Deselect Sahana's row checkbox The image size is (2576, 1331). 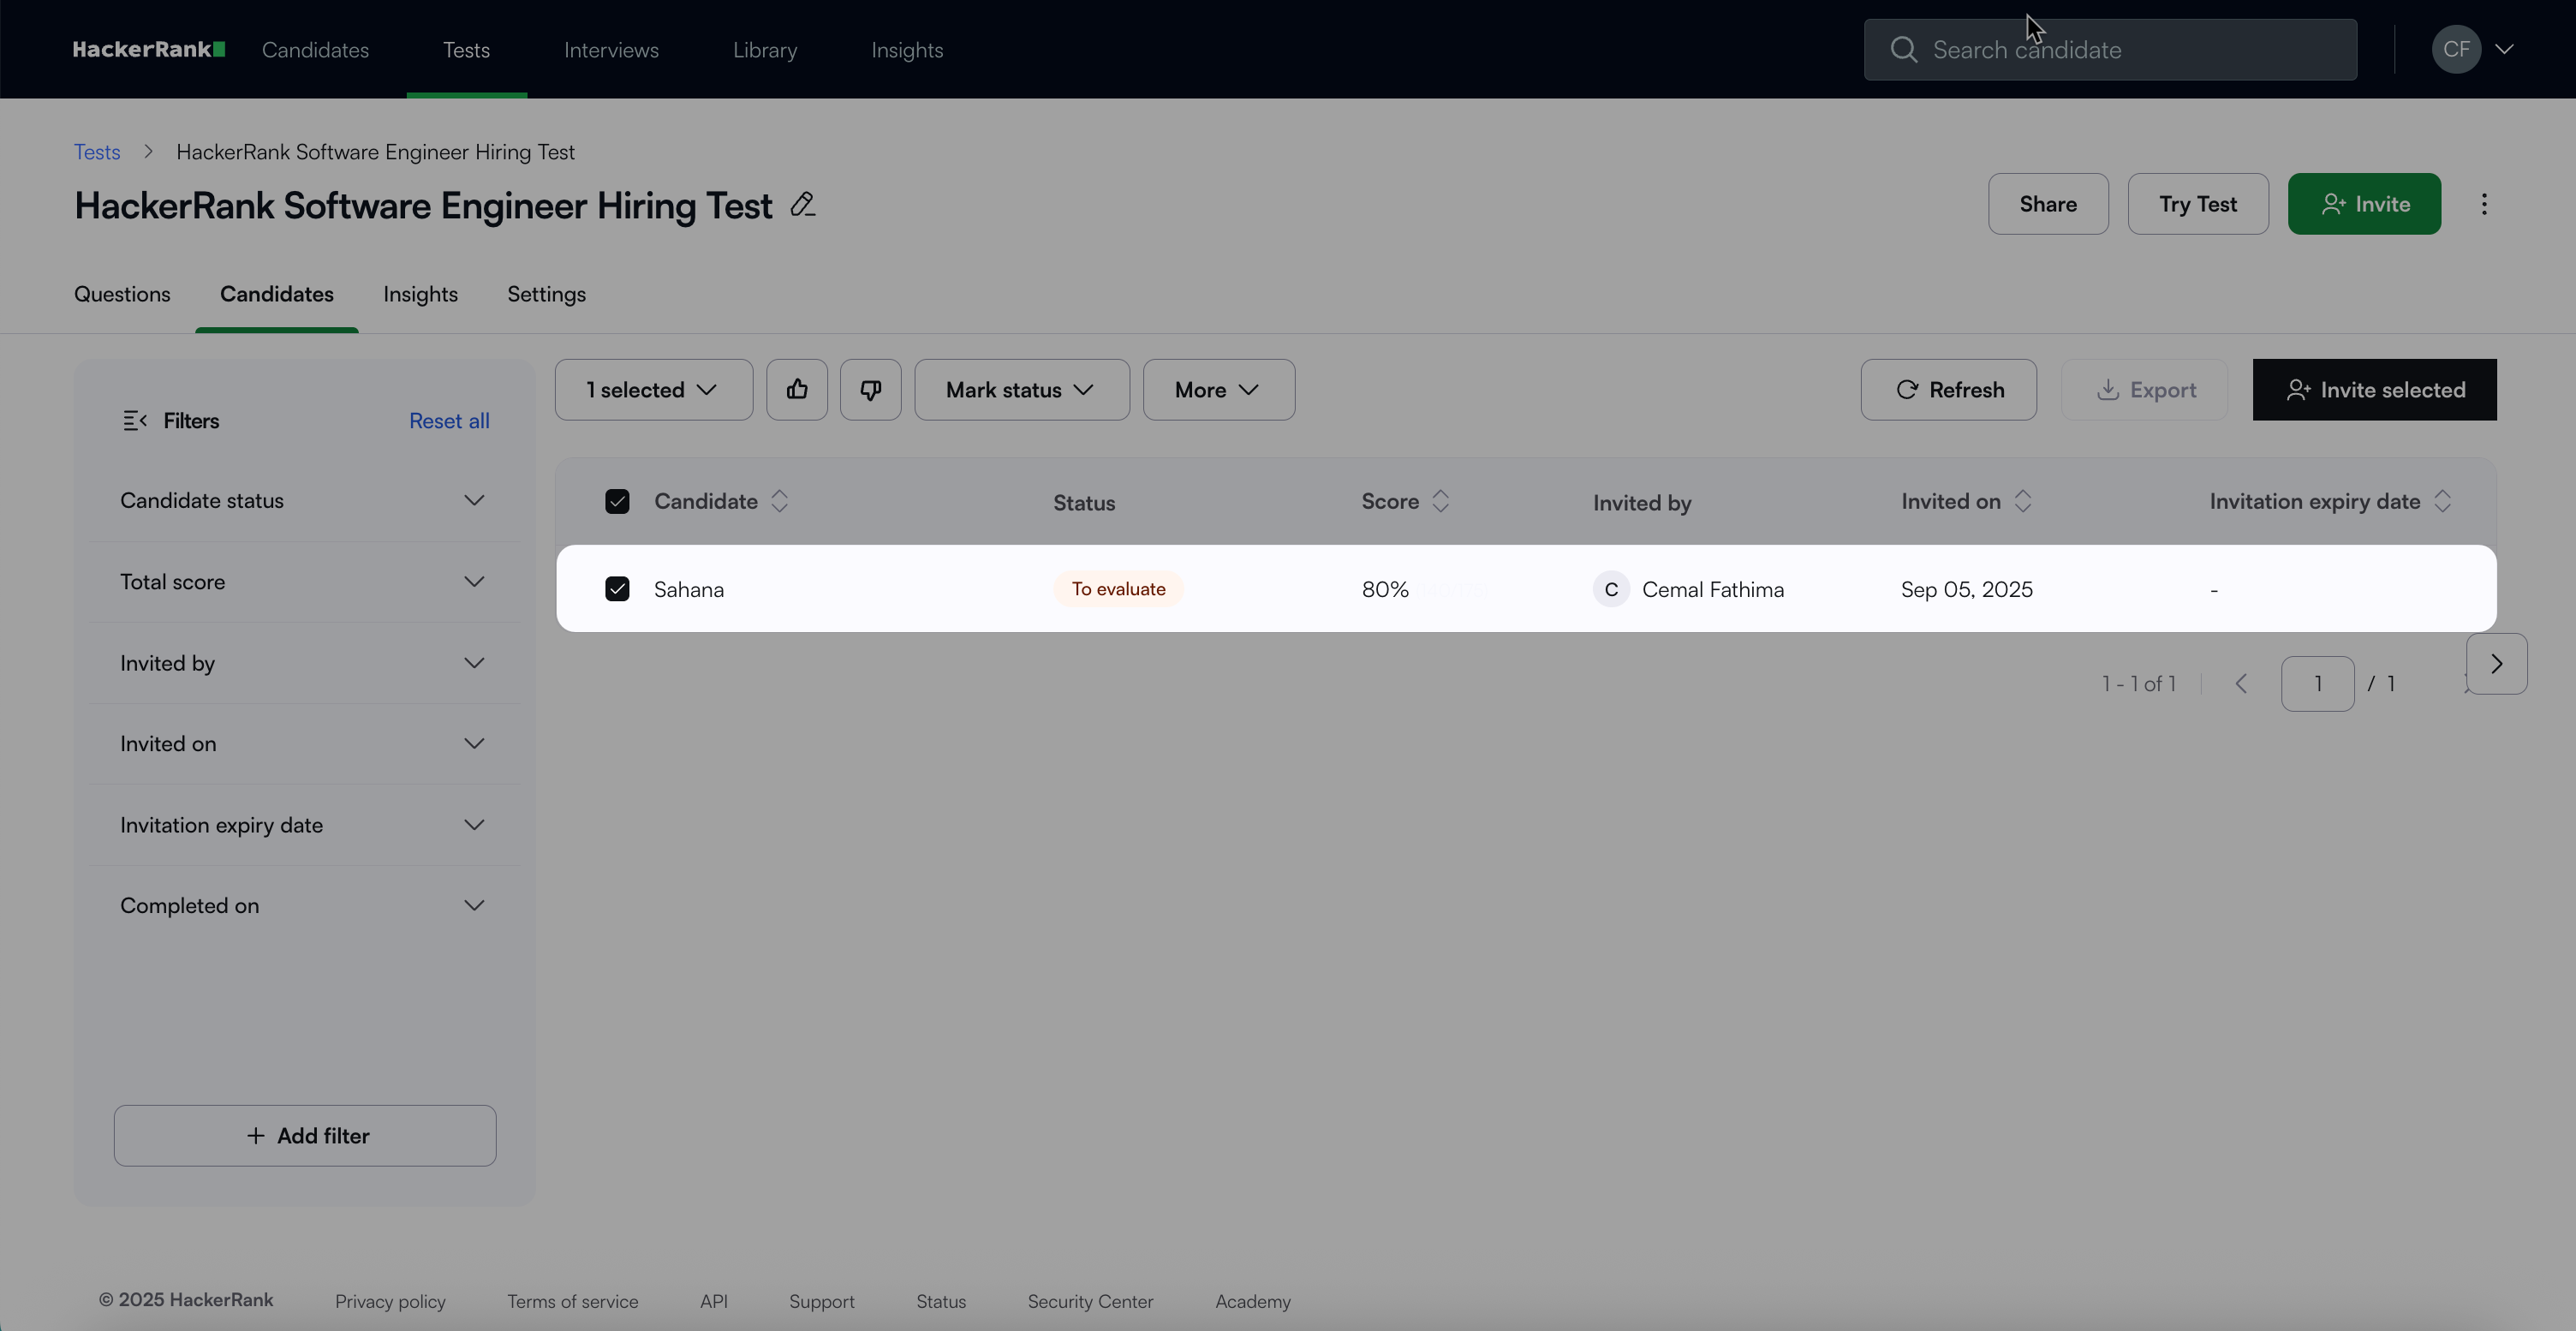pyautogui.click(x=617, y=589)
